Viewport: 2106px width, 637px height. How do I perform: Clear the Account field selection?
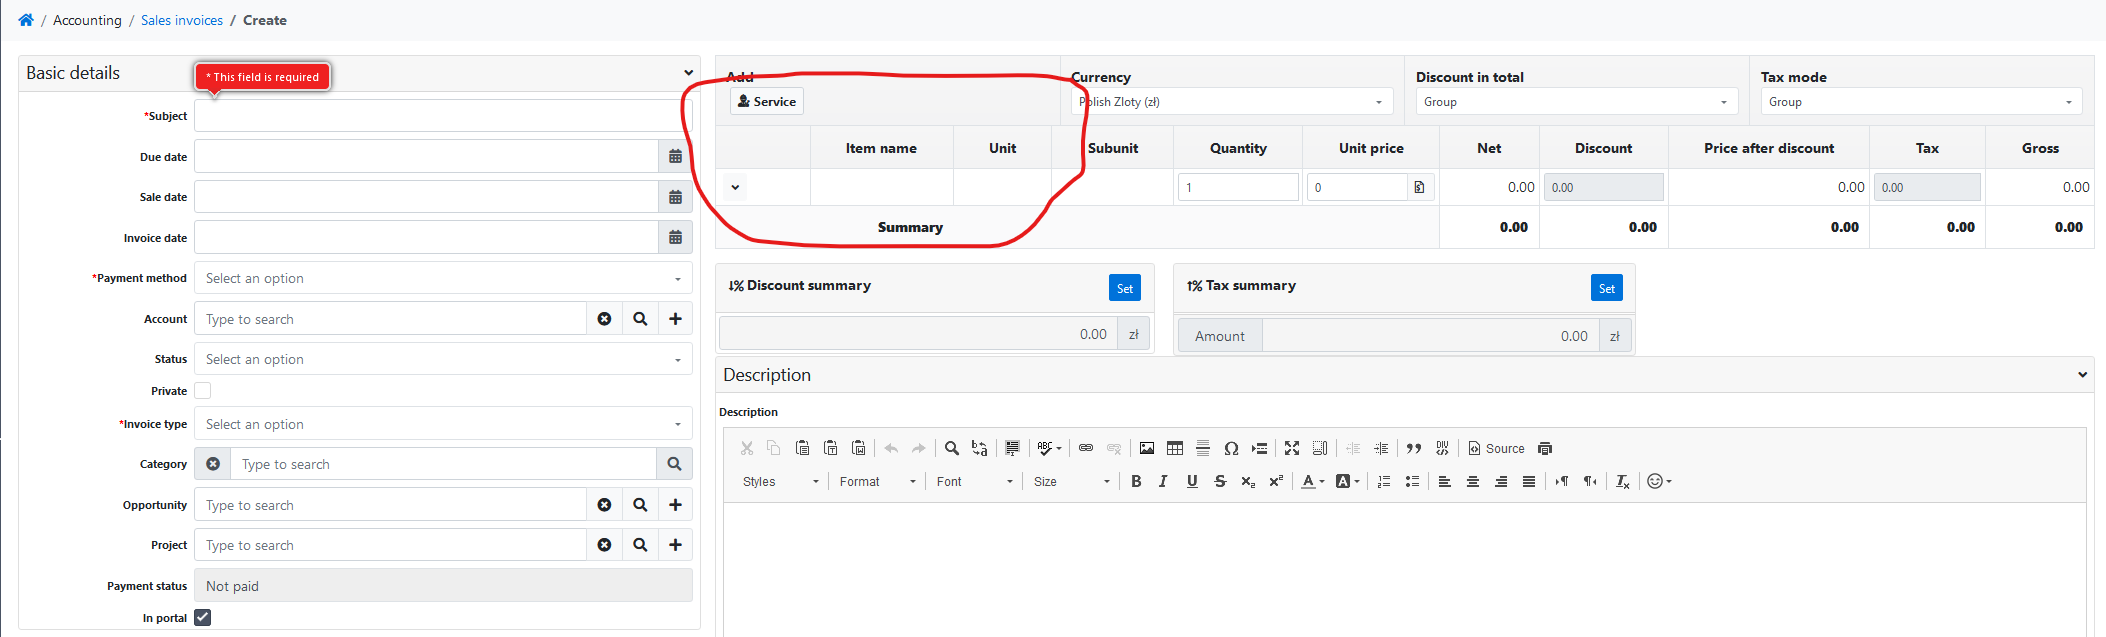coord(604,319)
